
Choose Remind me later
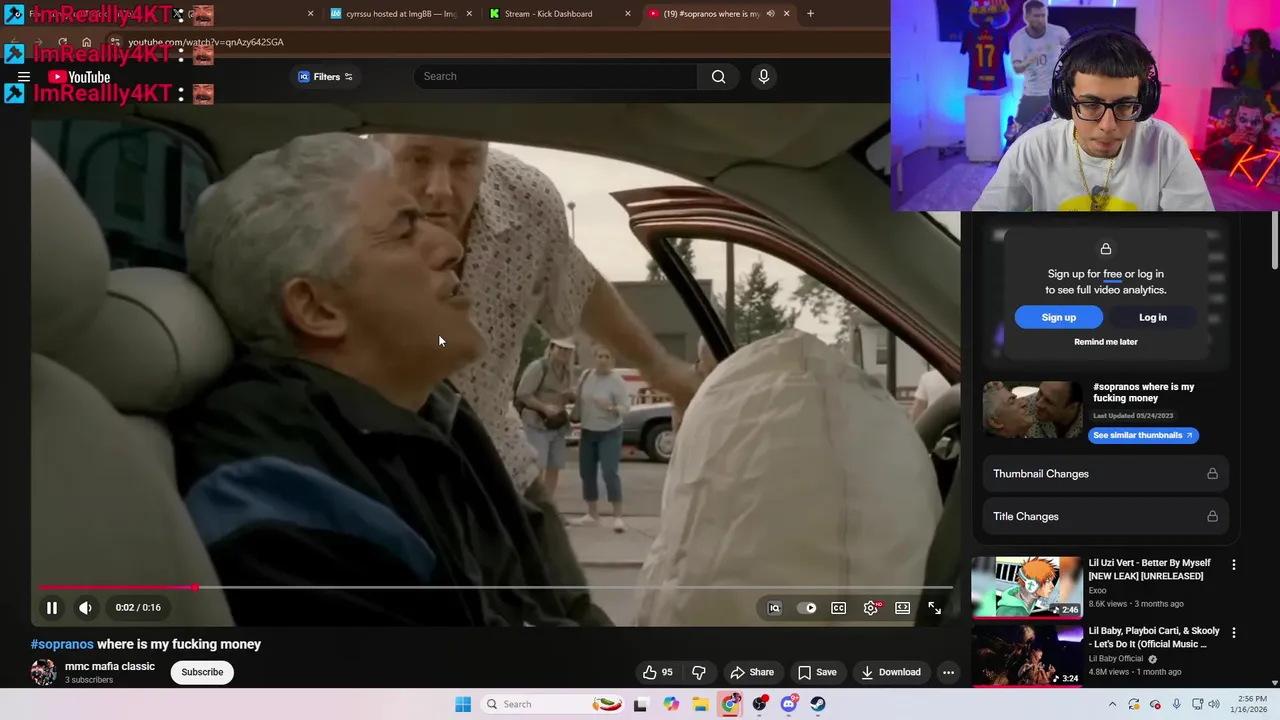point(1105,342)
